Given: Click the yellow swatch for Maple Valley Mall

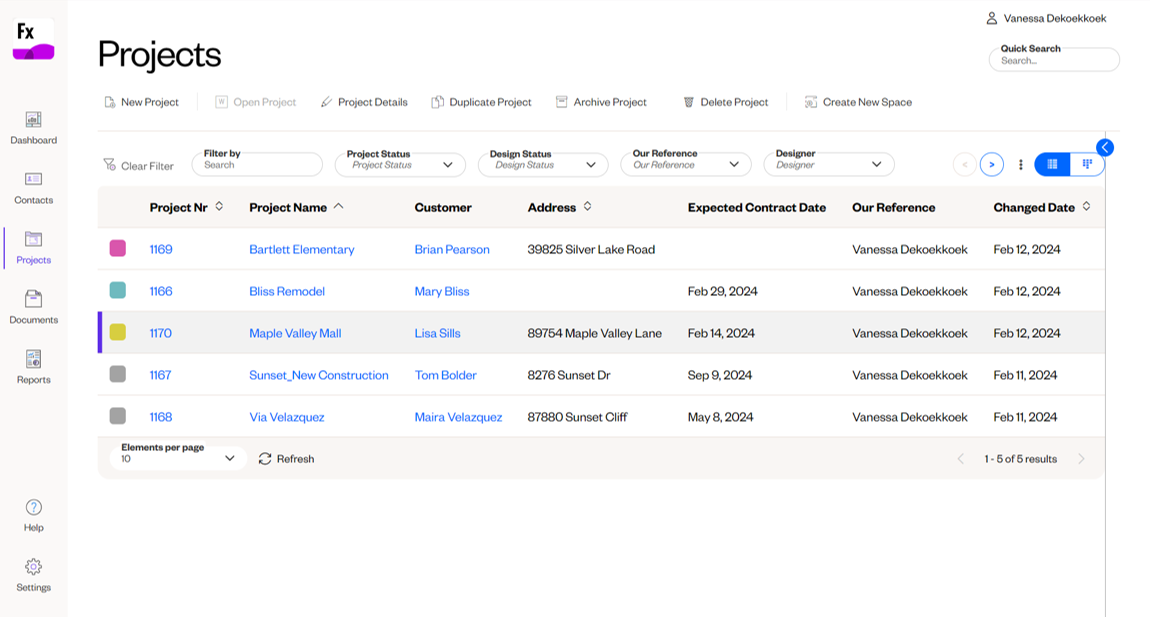Looking at the screenshot, I should click(117, 332).
